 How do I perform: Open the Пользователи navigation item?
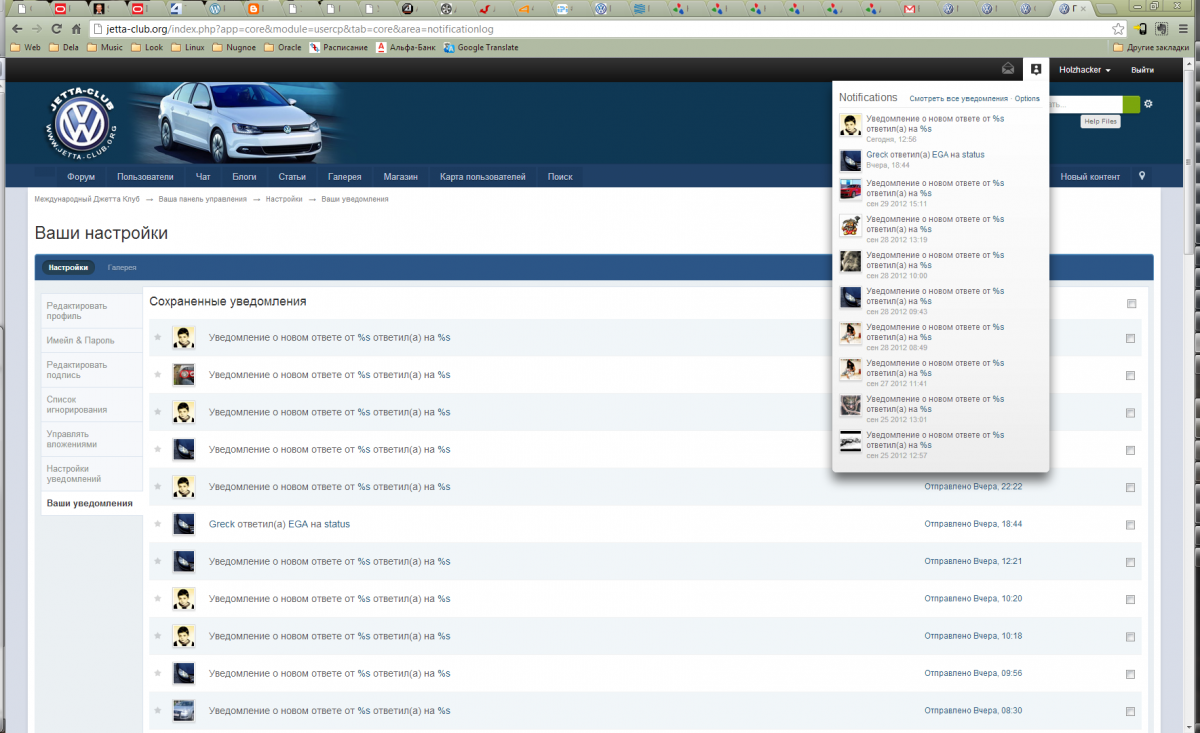pos(145,177)
